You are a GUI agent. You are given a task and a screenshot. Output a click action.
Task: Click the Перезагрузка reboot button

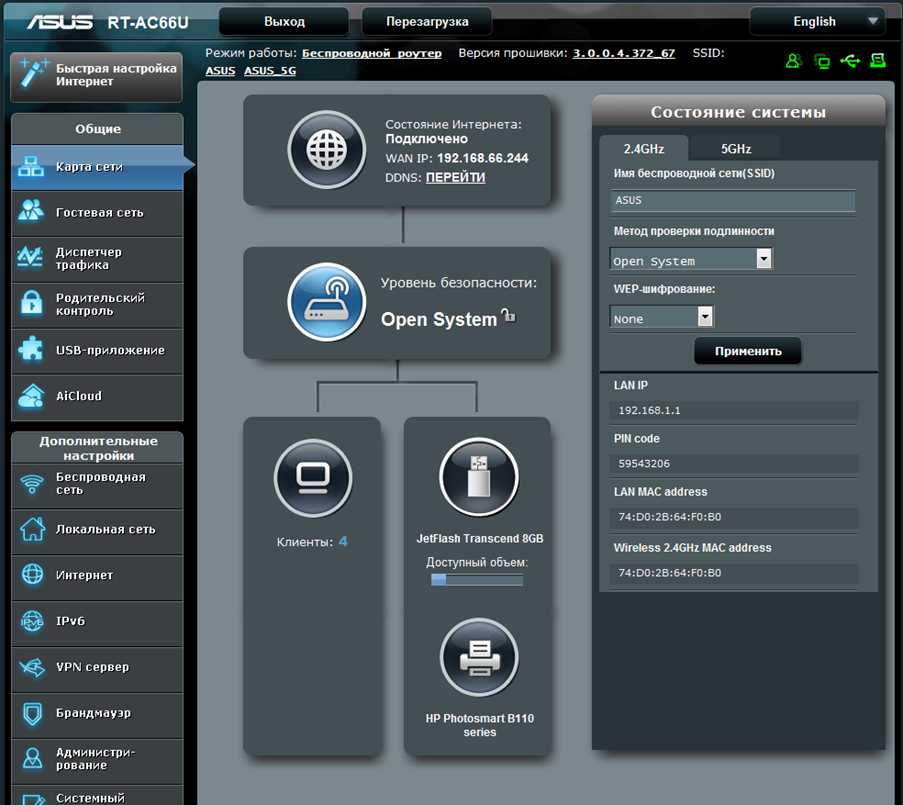(427, 21)
